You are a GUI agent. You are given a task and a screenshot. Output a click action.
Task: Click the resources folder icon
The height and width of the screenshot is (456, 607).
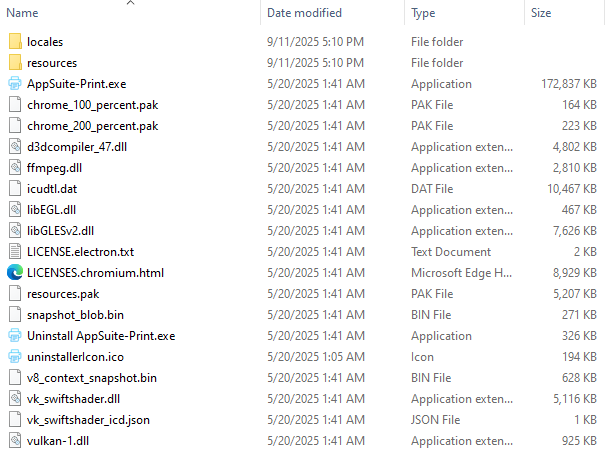click(x=15, y=63)
